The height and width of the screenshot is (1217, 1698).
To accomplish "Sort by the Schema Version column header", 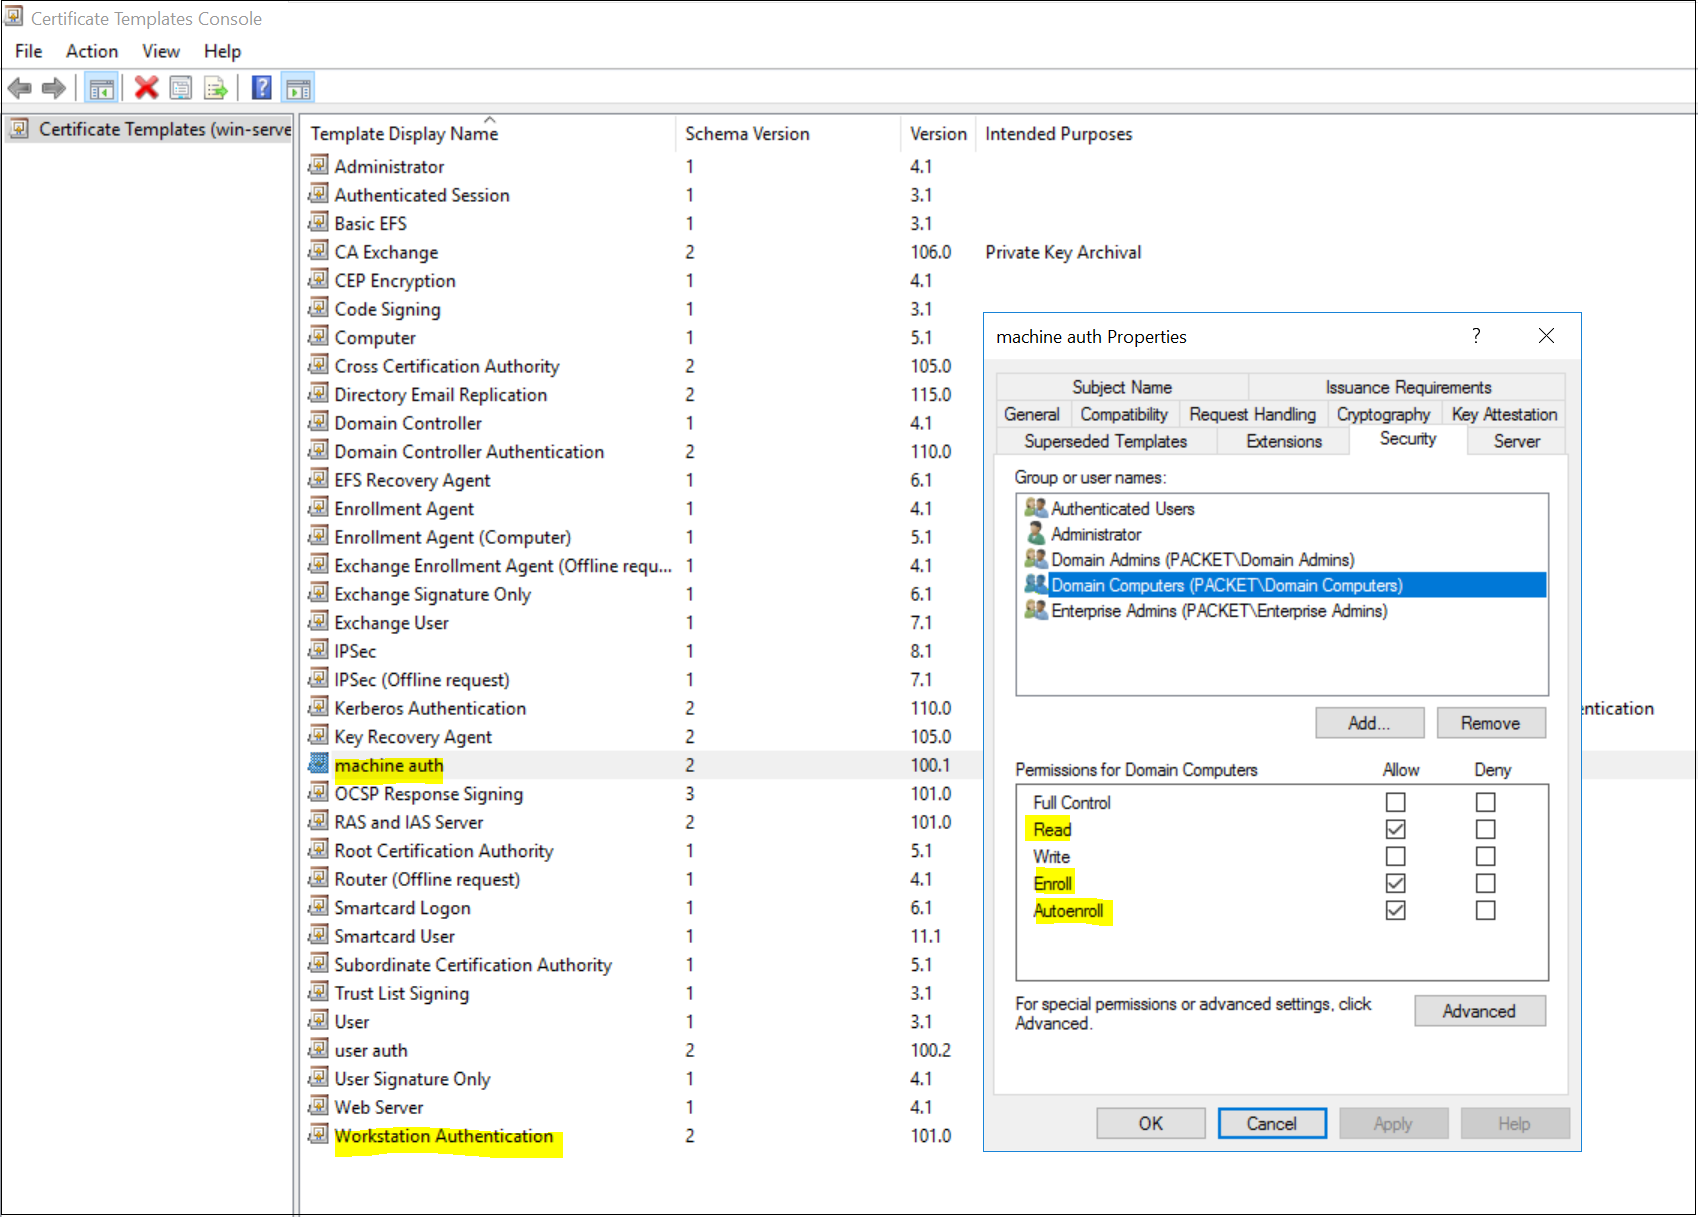I will pos(747,134).
